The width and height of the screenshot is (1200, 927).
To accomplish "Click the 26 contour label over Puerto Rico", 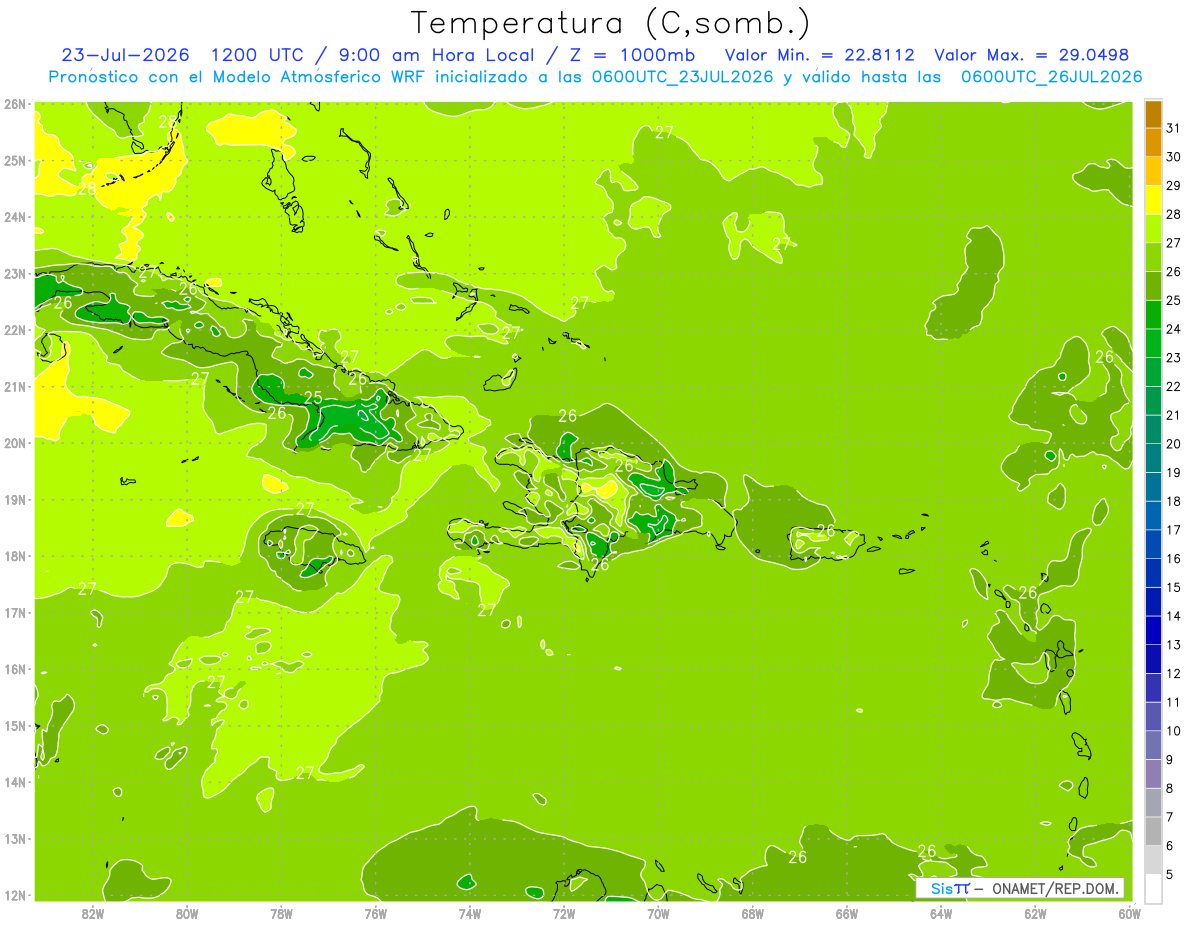I will pyautogui.click(x=826, y=530).
